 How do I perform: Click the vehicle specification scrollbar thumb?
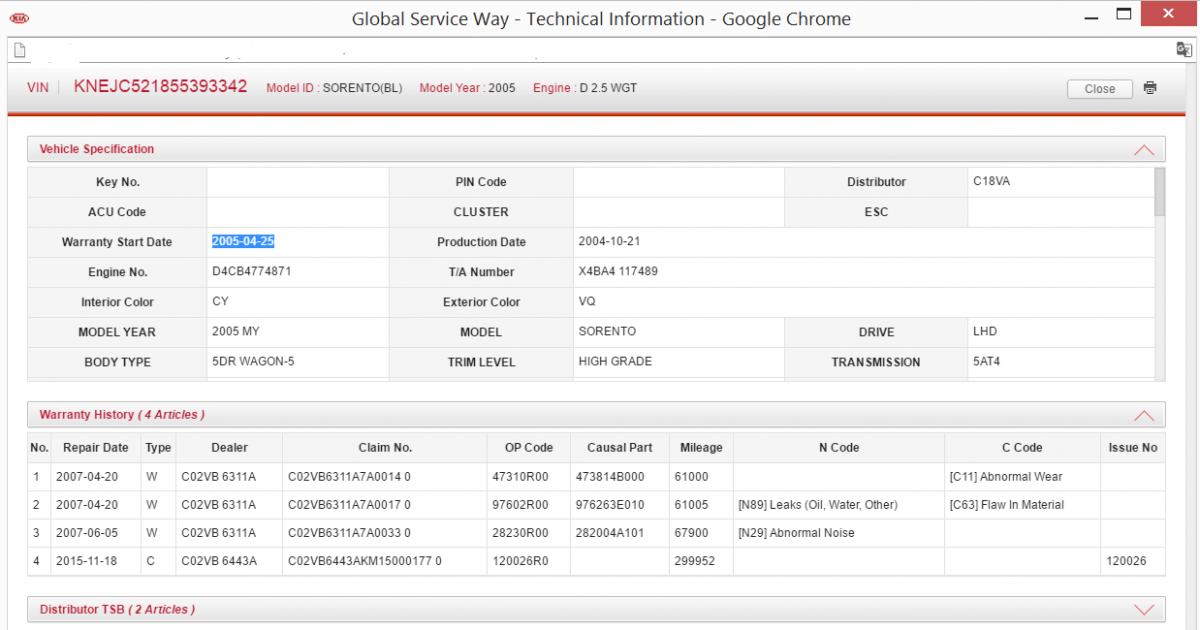point(1160,192)
